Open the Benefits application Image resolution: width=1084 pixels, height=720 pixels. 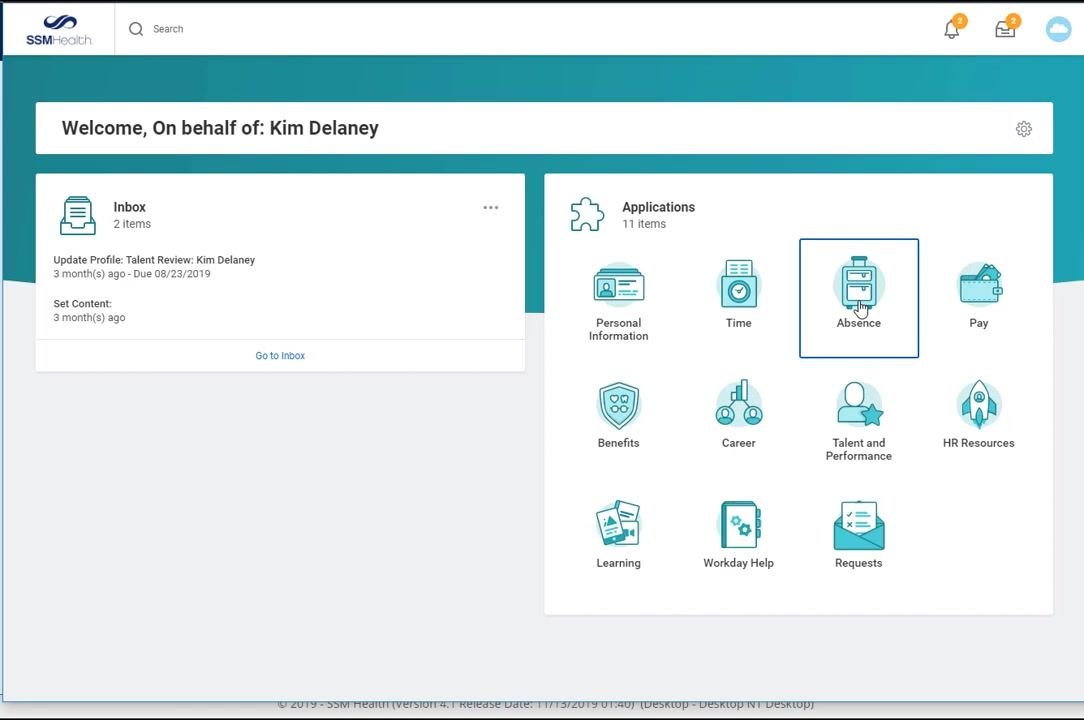[x=618, y=415]
